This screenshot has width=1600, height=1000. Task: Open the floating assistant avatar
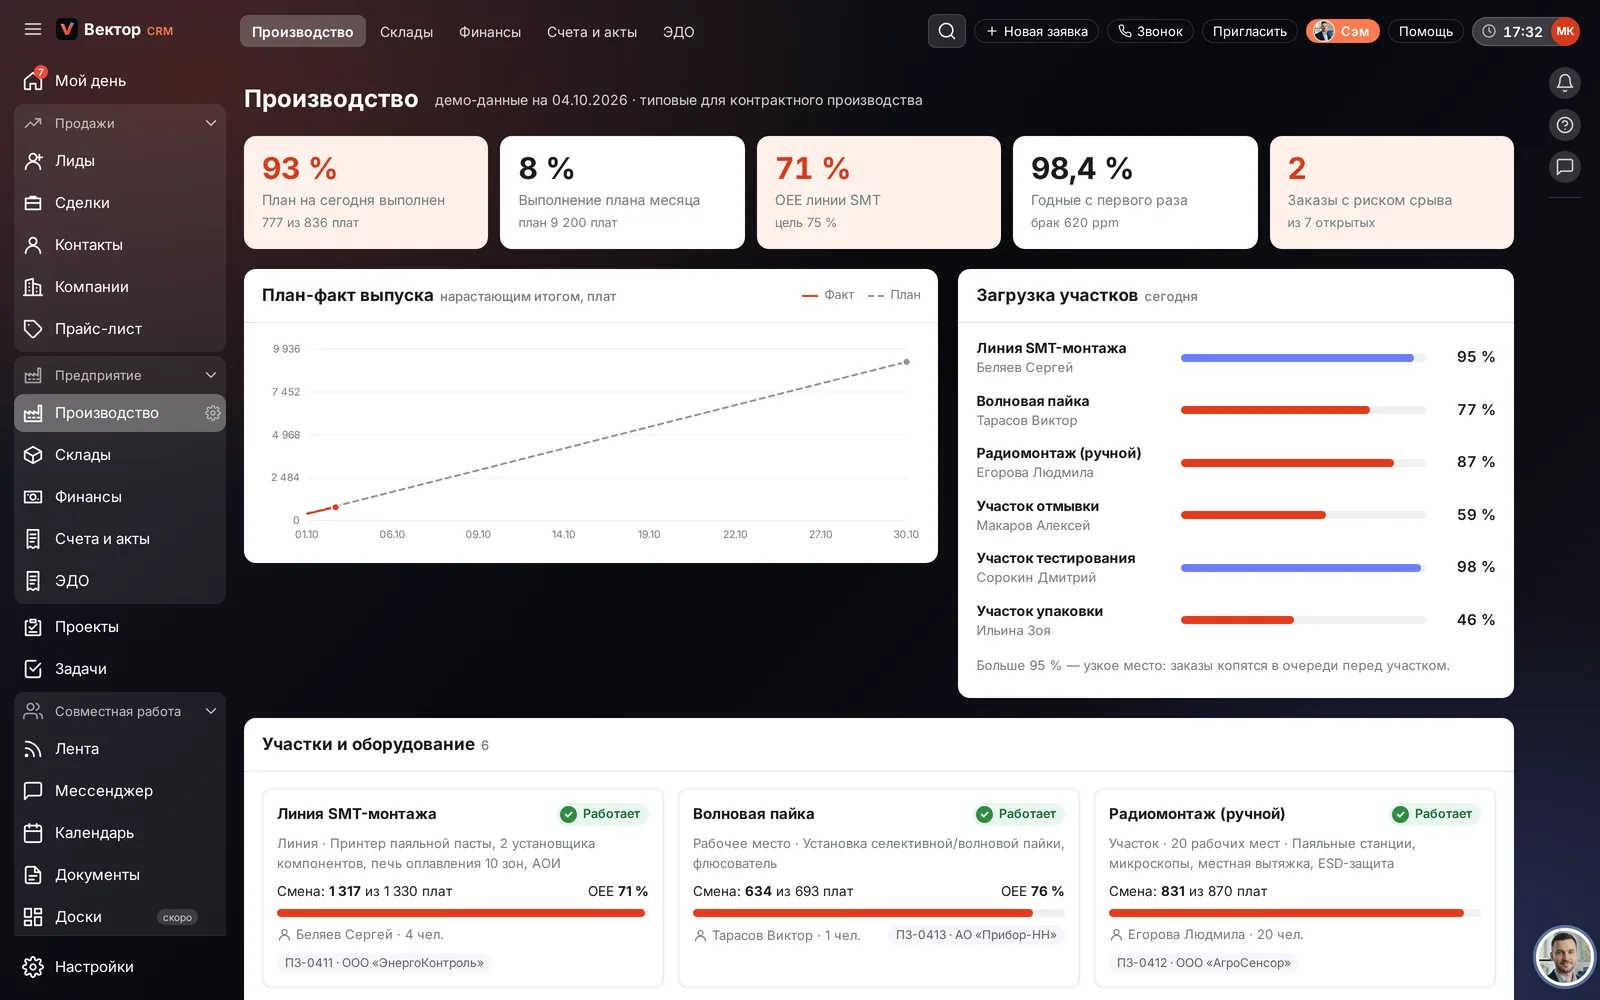point(1564,956)
